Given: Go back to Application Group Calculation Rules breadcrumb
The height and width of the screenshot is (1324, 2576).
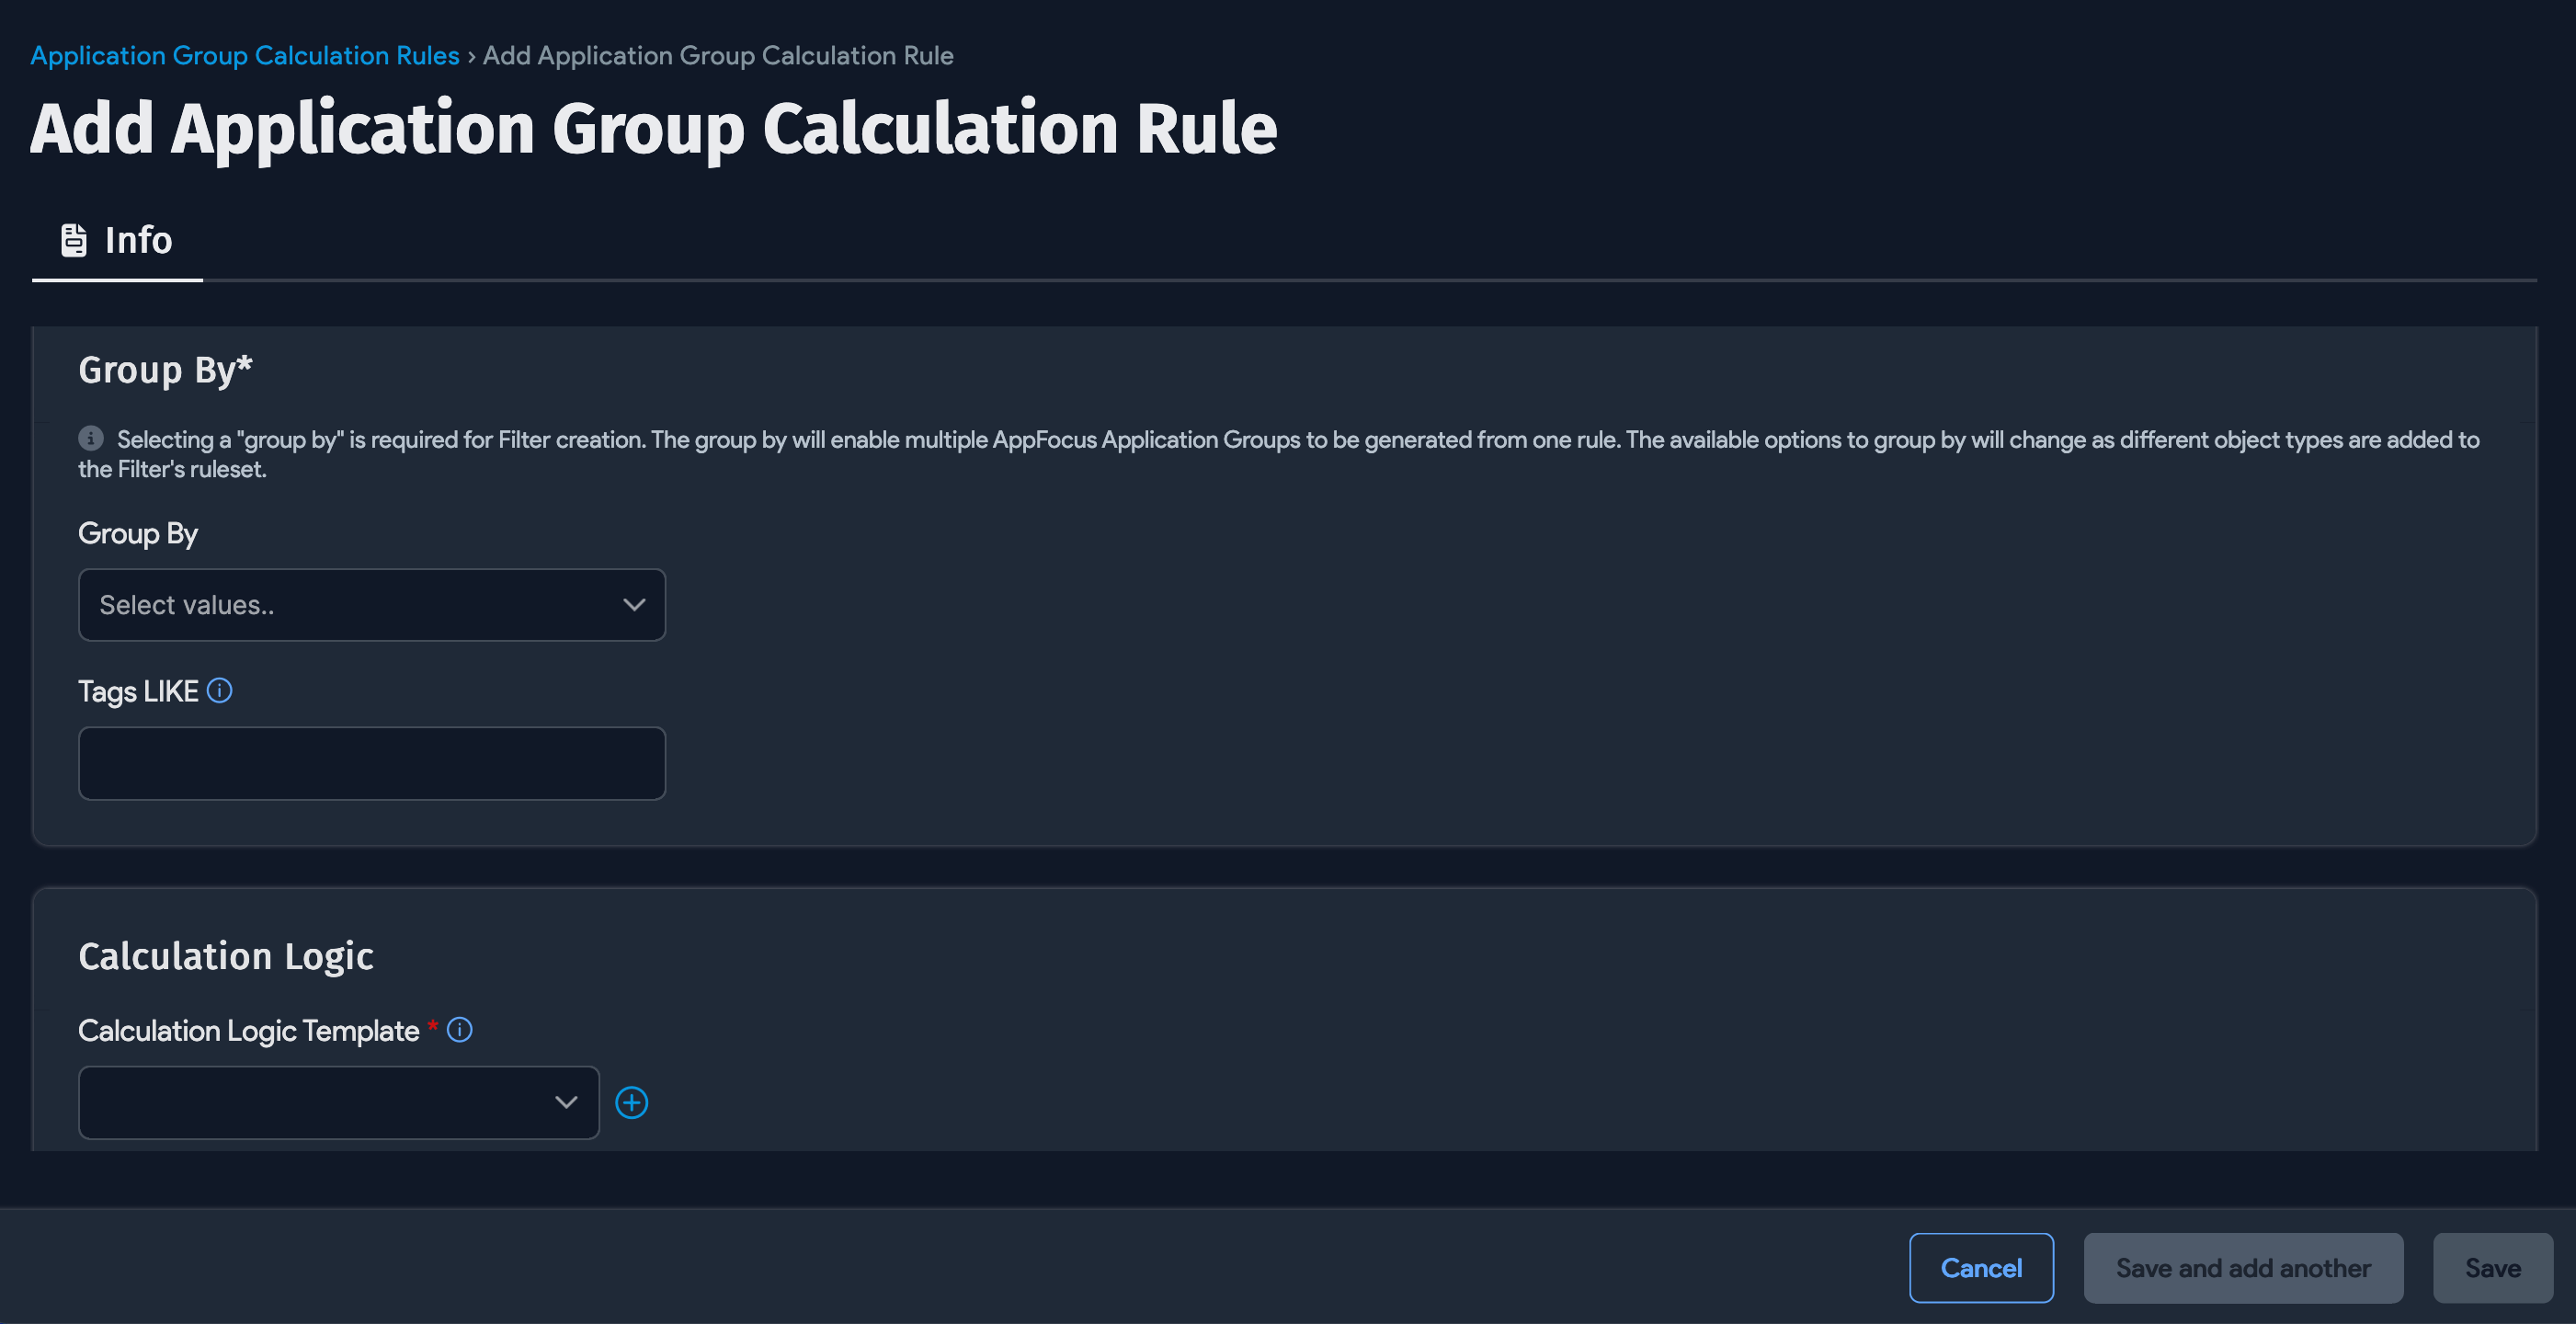Looking at the screenshot, I should pos(245,55).
